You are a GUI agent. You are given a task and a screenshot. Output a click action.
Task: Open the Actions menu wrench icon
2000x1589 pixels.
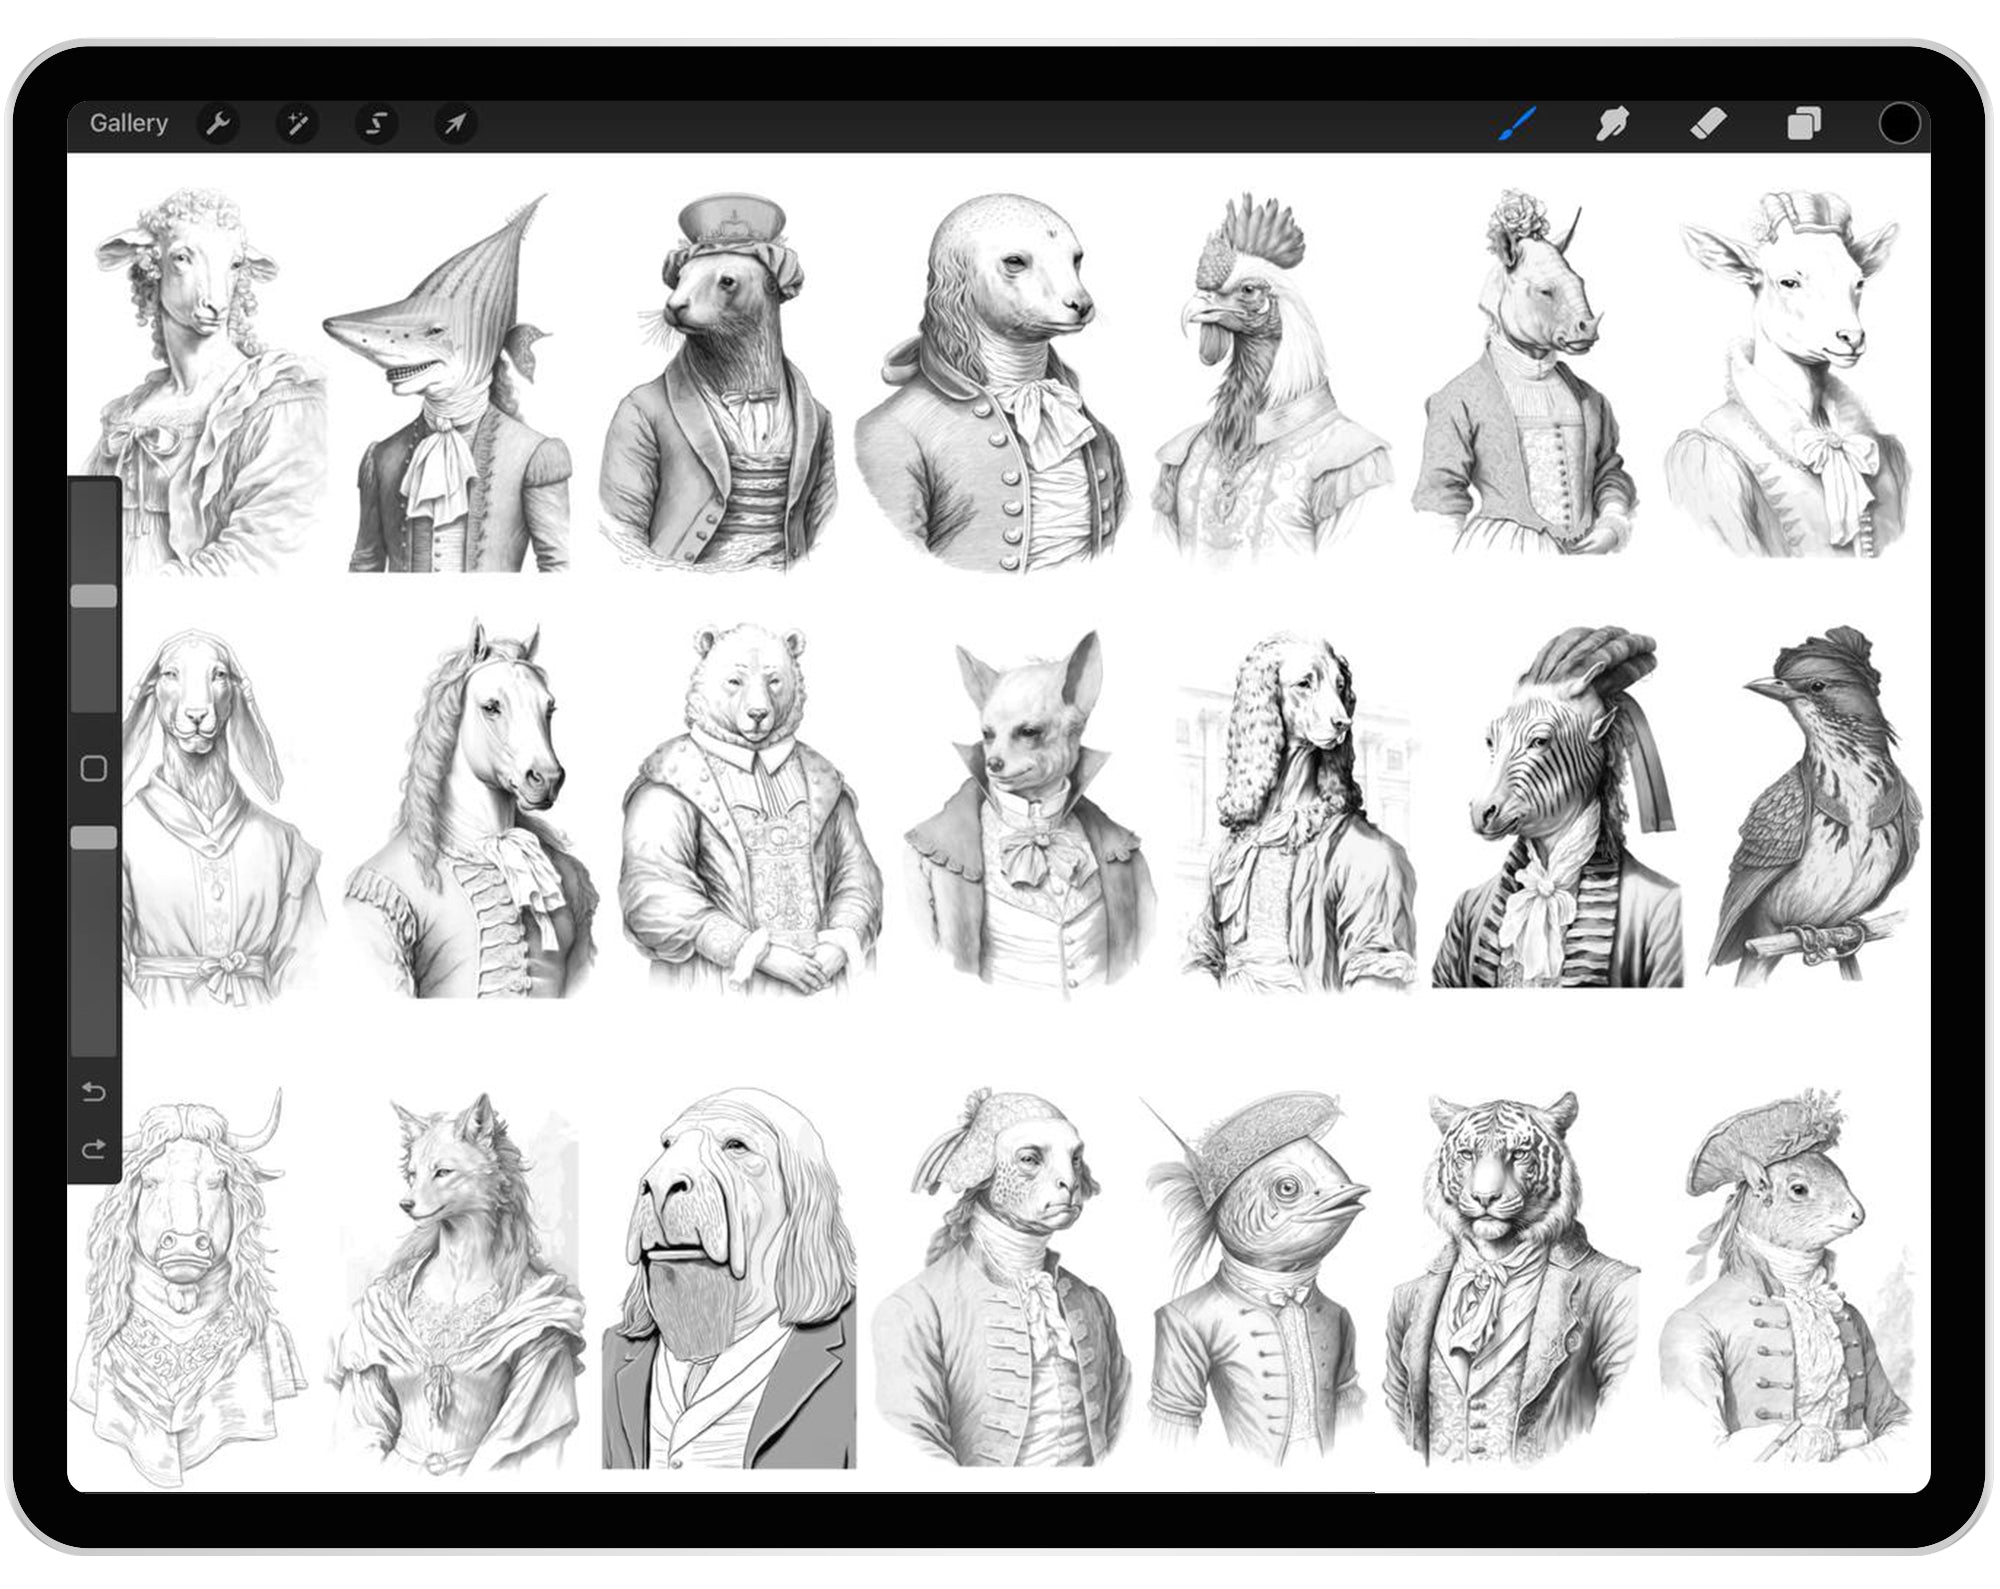tap(218, 123)
